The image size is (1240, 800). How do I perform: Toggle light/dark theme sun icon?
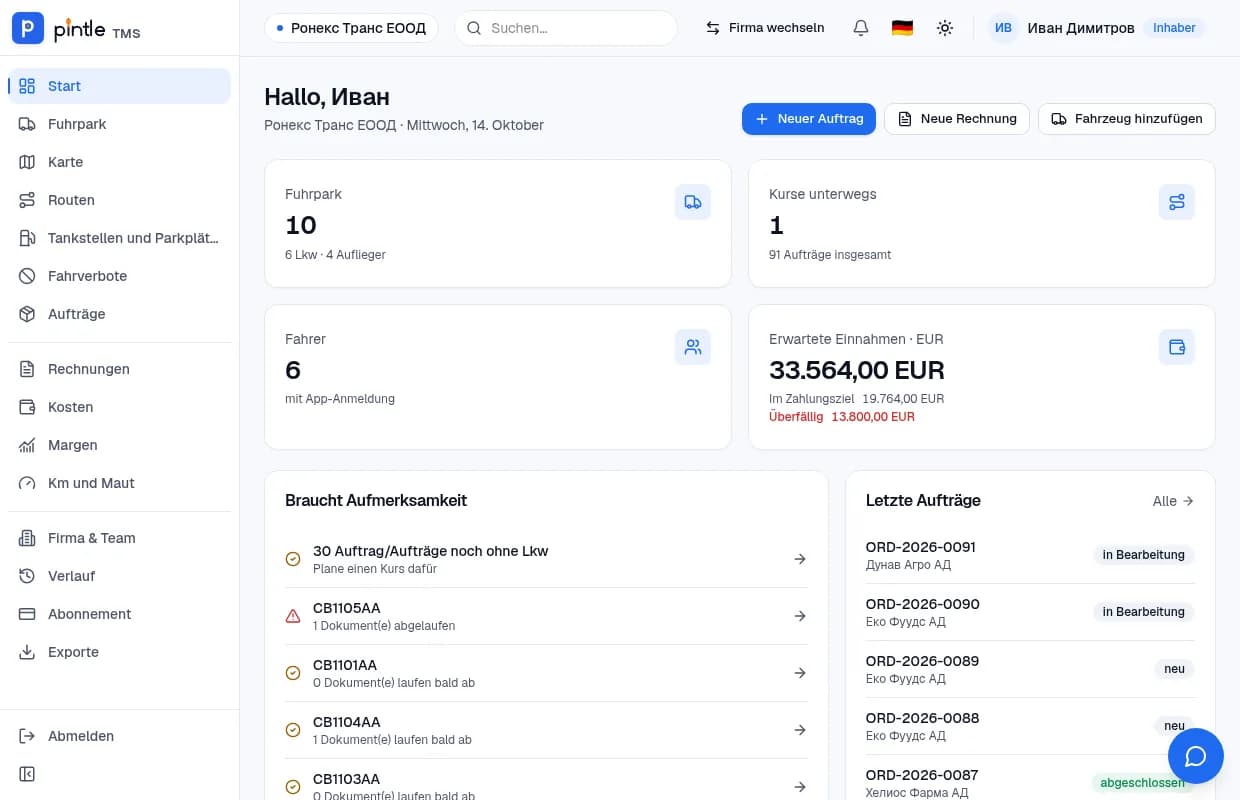click(x=944, y=28)
